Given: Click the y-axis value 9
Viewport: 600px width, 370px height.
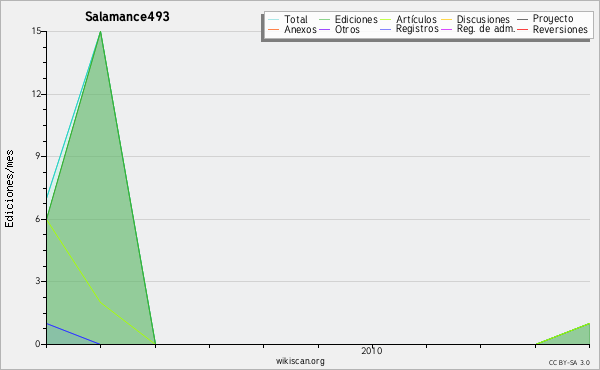Looking at the screenshot, I should click(x=38, y=156).
